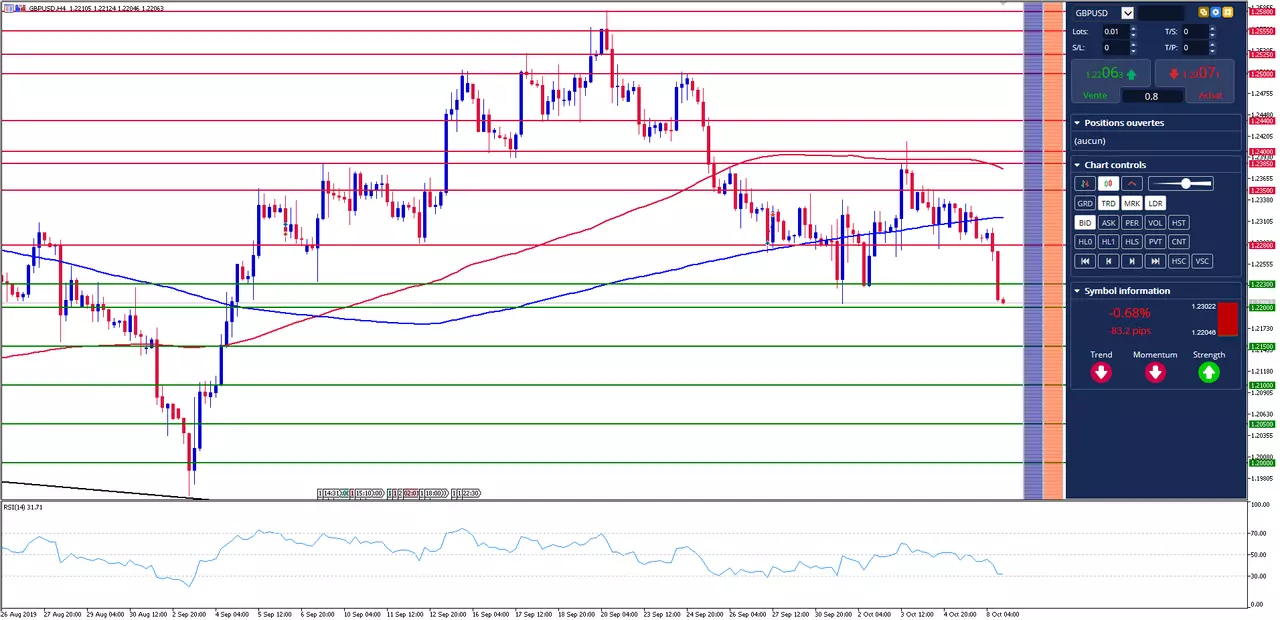The width and height of the screenshot is (1280, 620).
Task: Open the GBPUSD symbol dropdown
Action: pos(1128,13)
